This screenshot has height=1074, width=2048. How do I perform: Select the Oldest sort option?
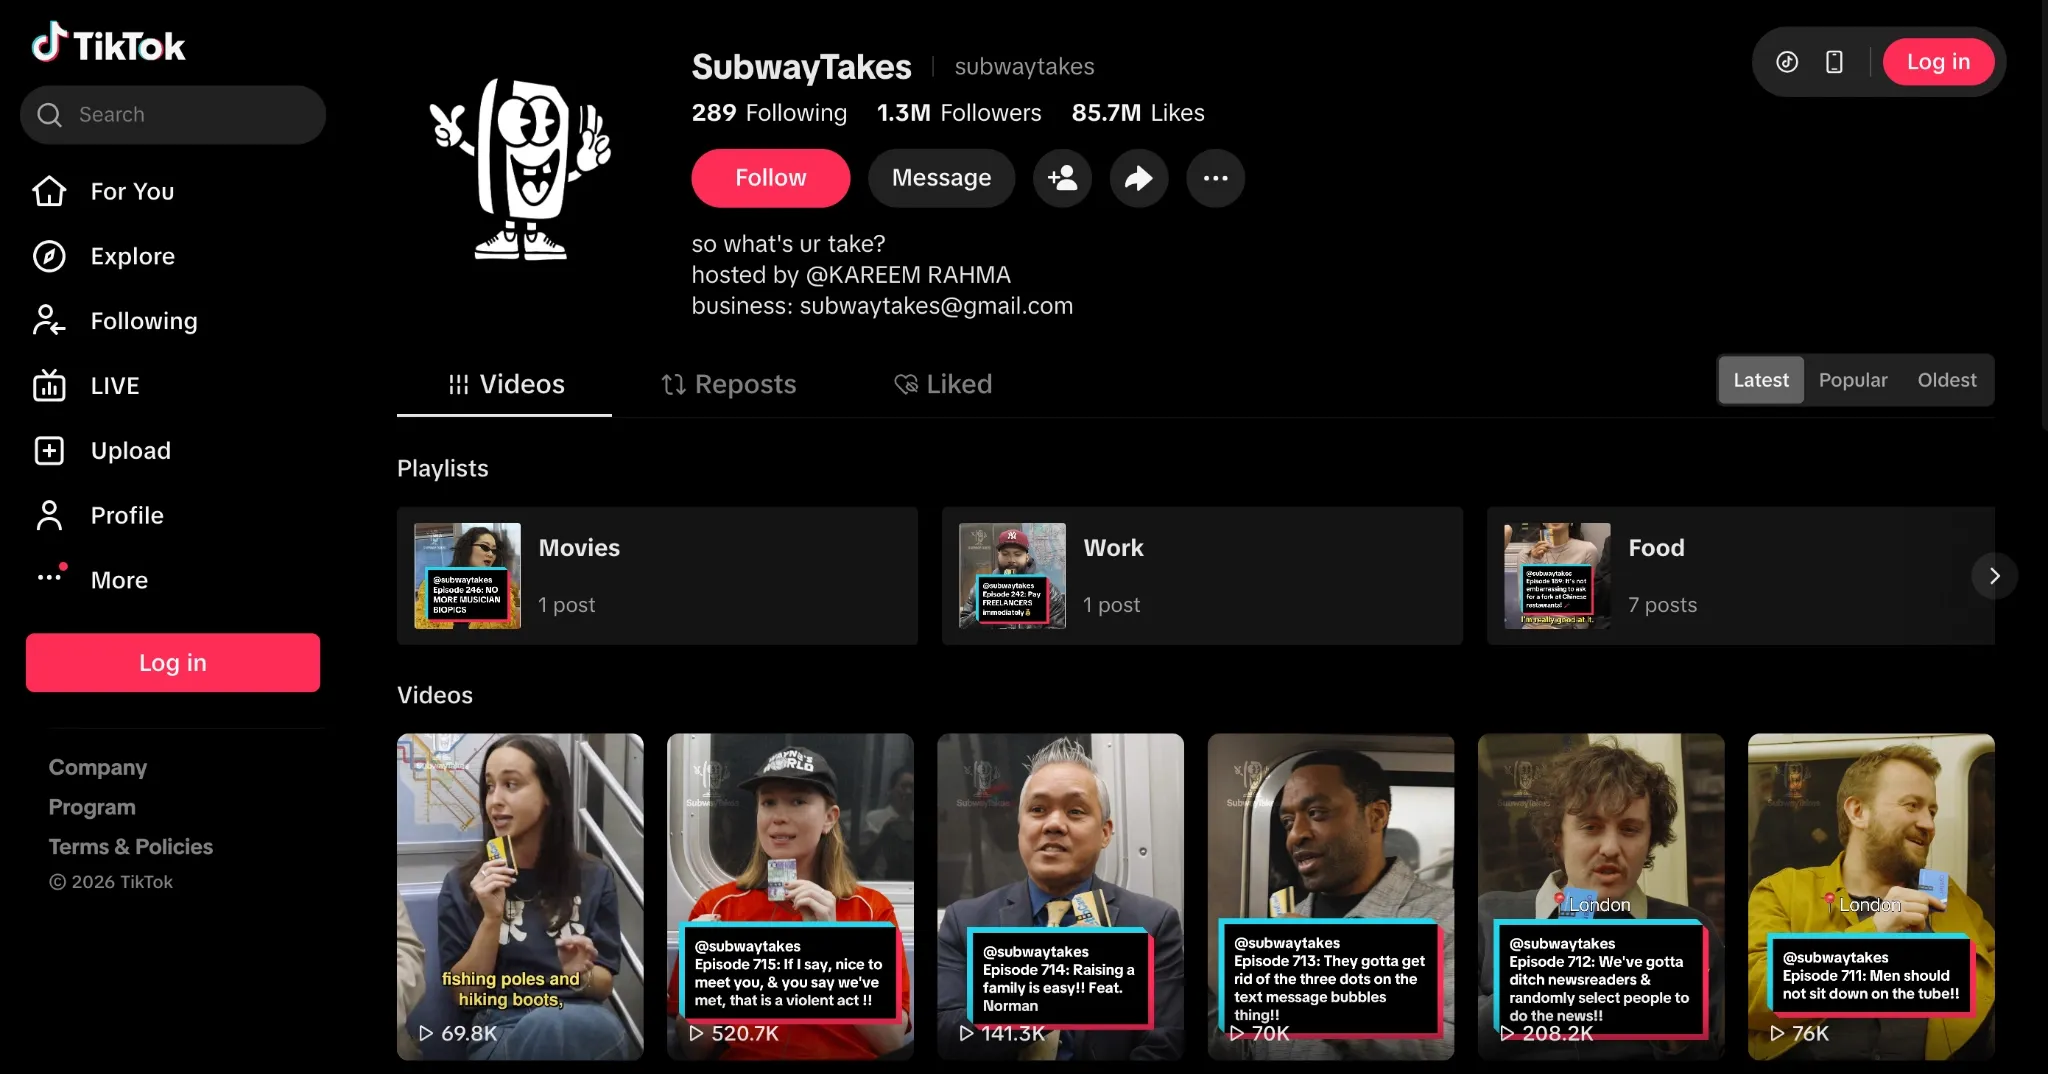pos(1947,380)
